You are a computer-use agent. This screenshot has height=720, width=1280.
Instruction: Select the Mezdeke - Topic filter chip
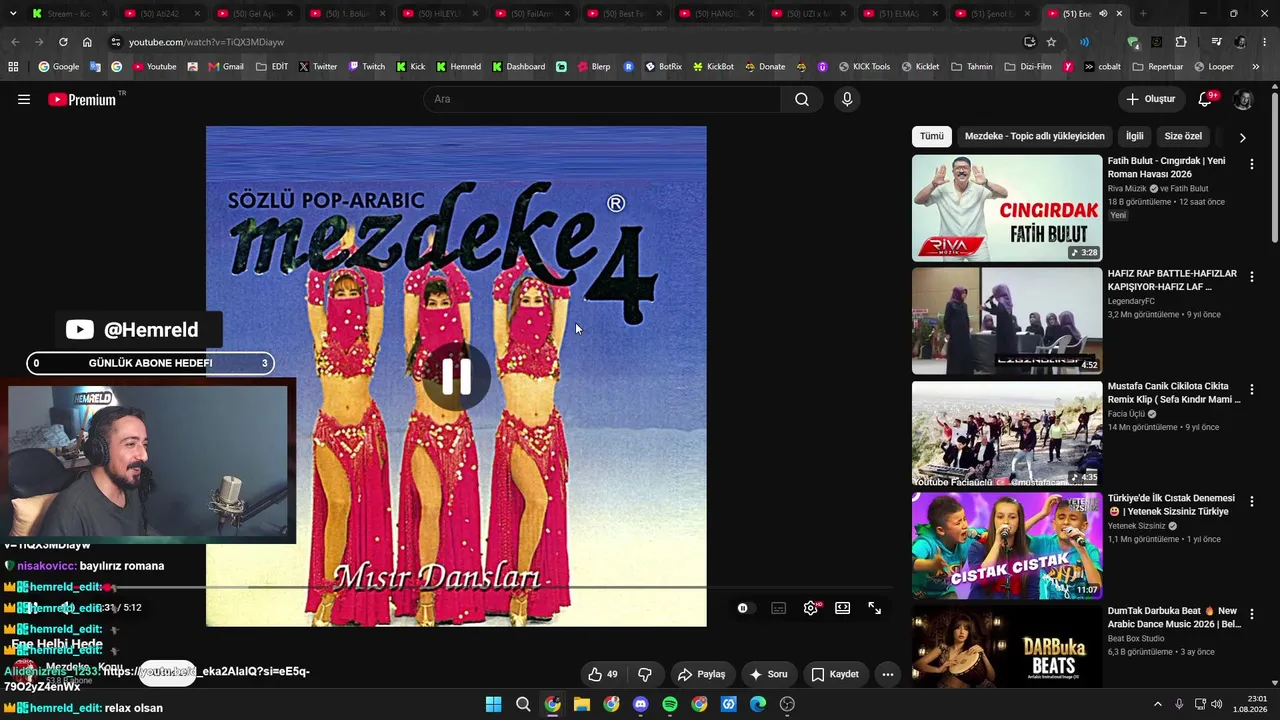click(x=1035, y=136)
